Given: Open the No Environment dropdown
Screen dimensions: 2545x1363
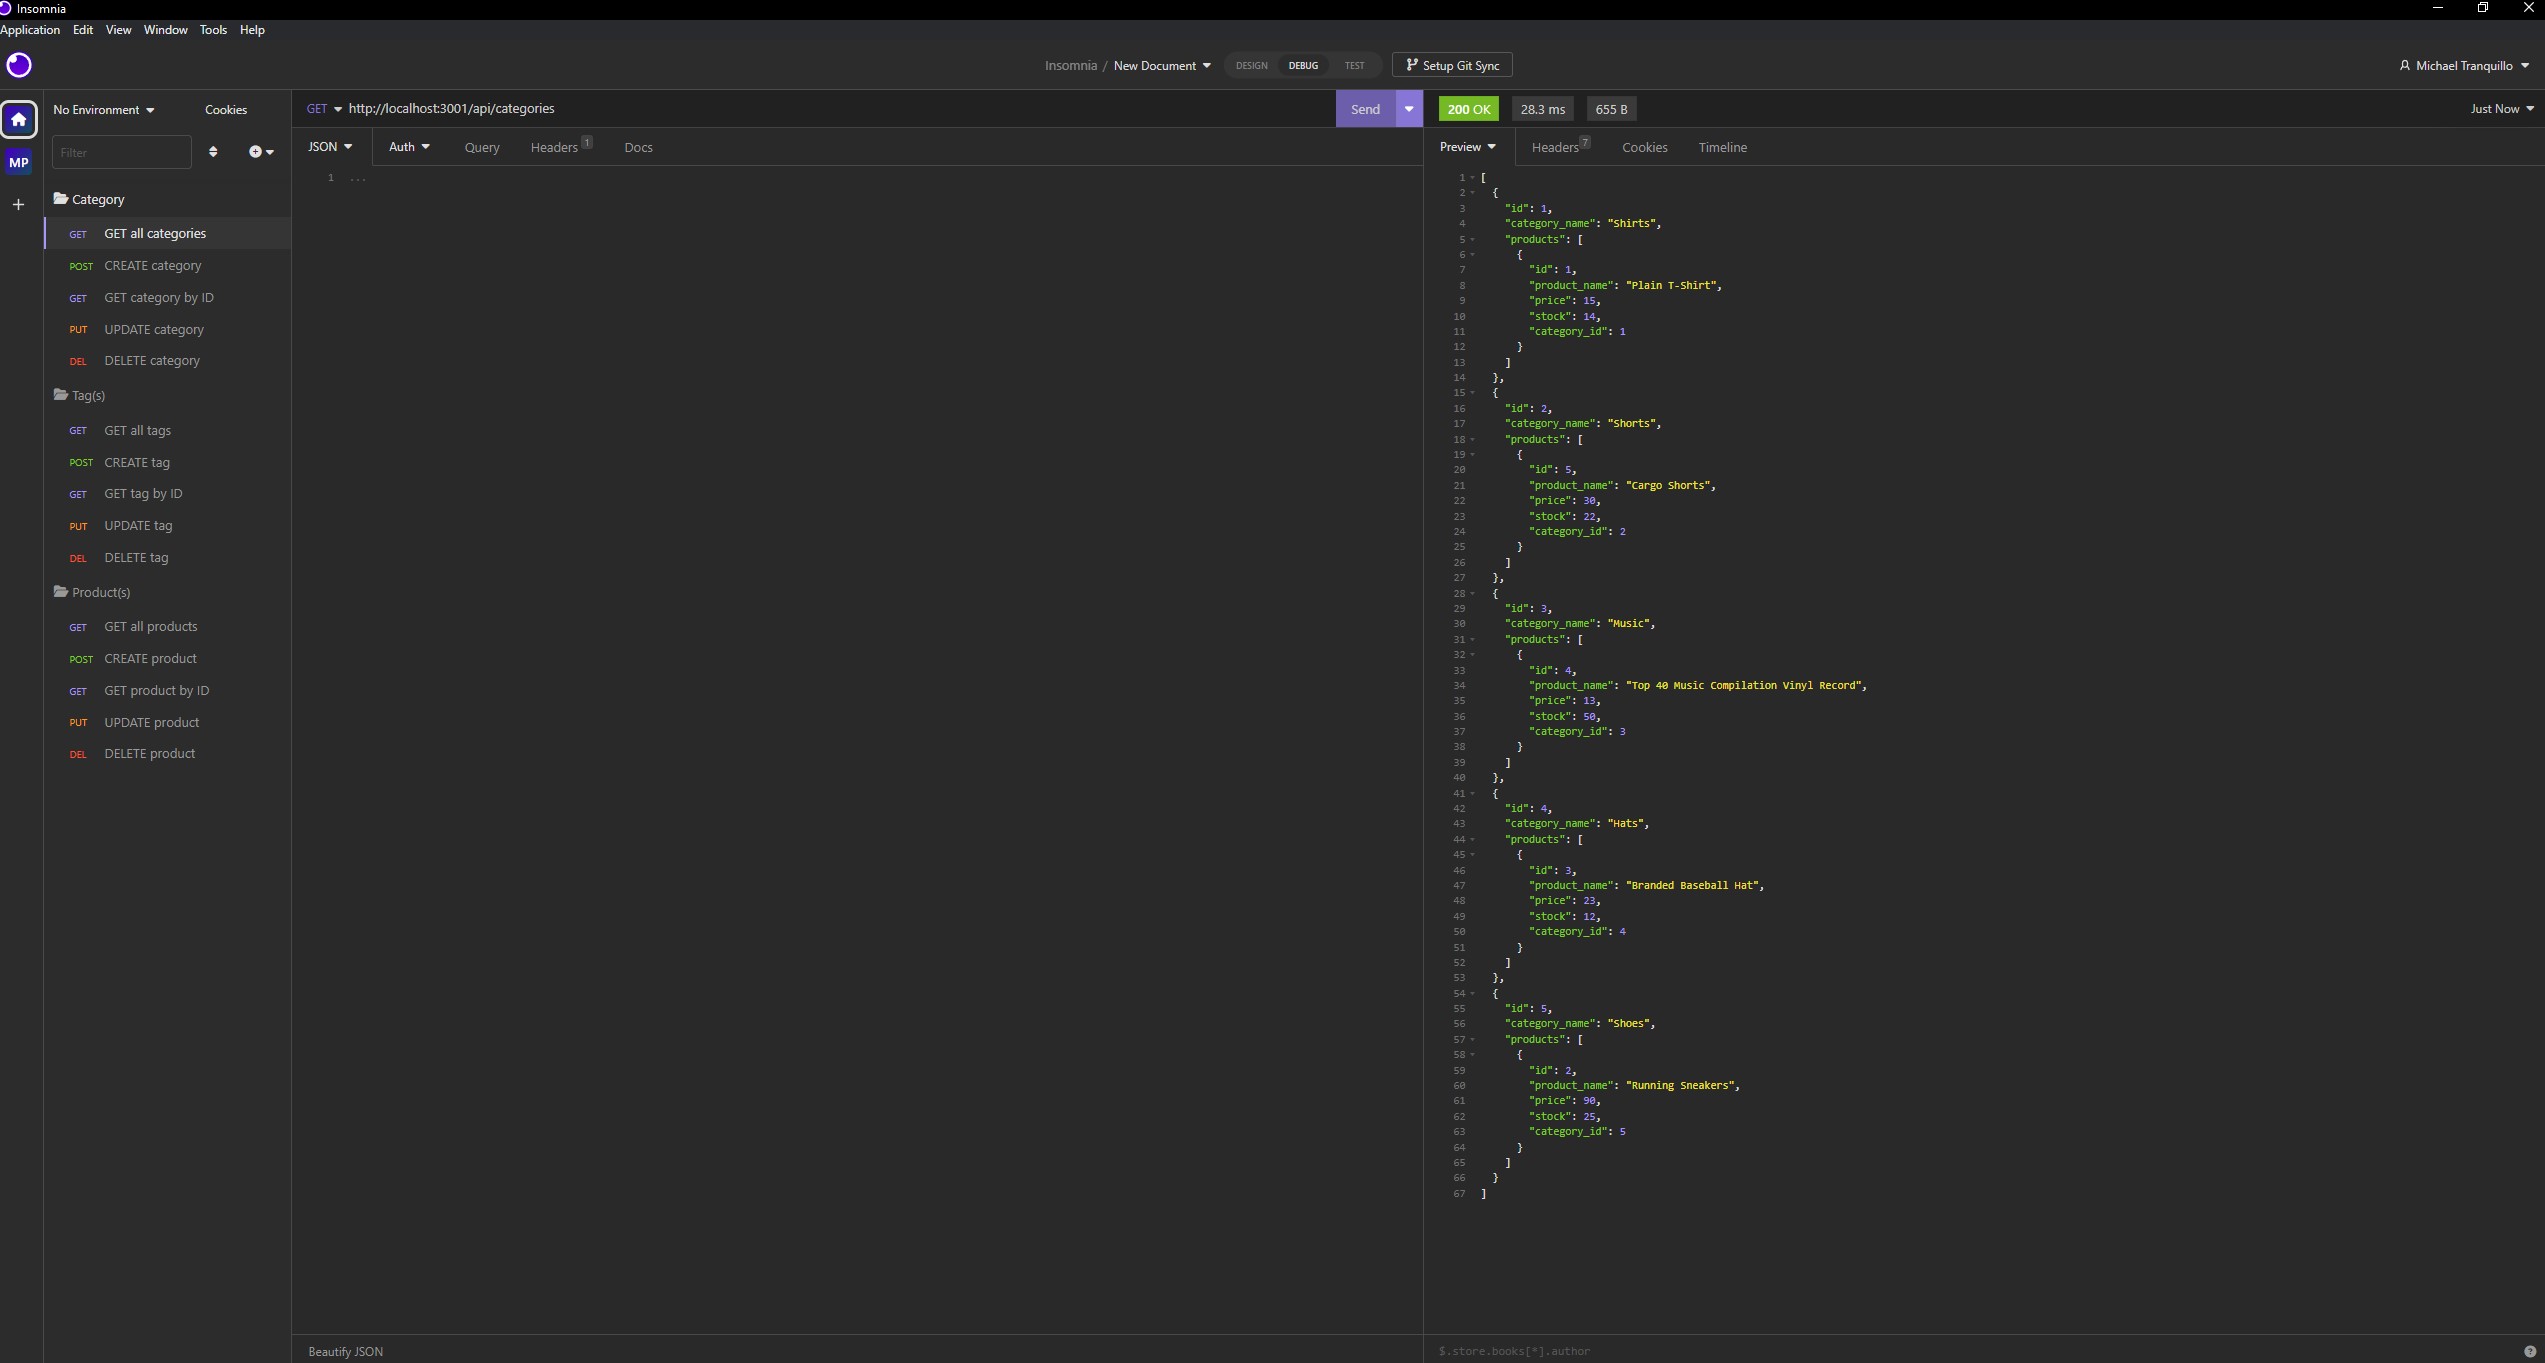Looking at the screenshot, I should coord(103,110).
